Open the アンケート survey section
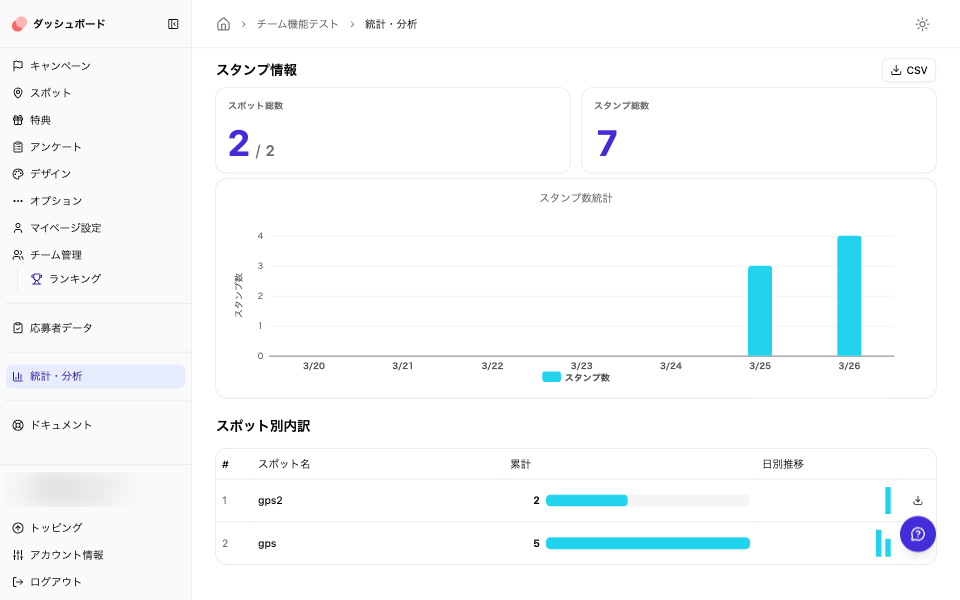 [x=55, y=146]
